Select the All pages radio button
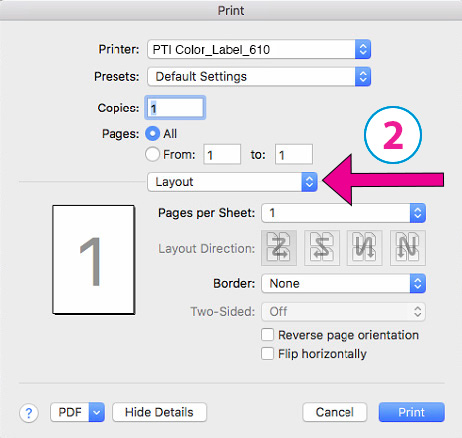 153,134
